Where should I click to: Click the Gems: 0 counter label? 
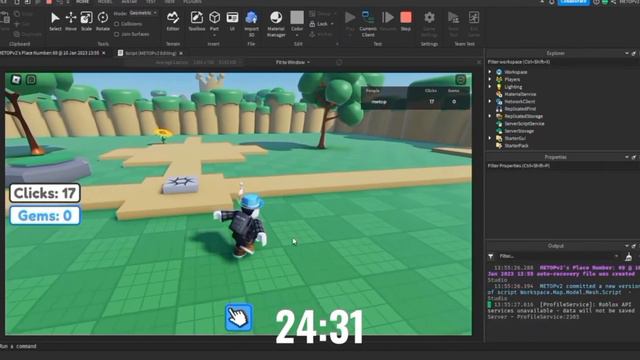click(x=45, y=216)
